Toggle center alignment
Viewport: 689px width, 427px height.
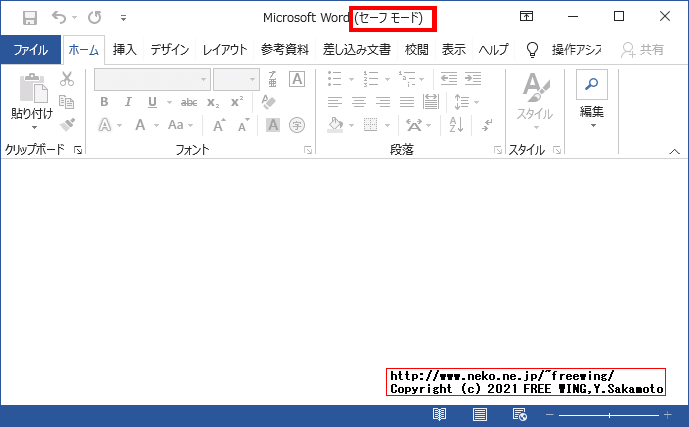[359, 102]
